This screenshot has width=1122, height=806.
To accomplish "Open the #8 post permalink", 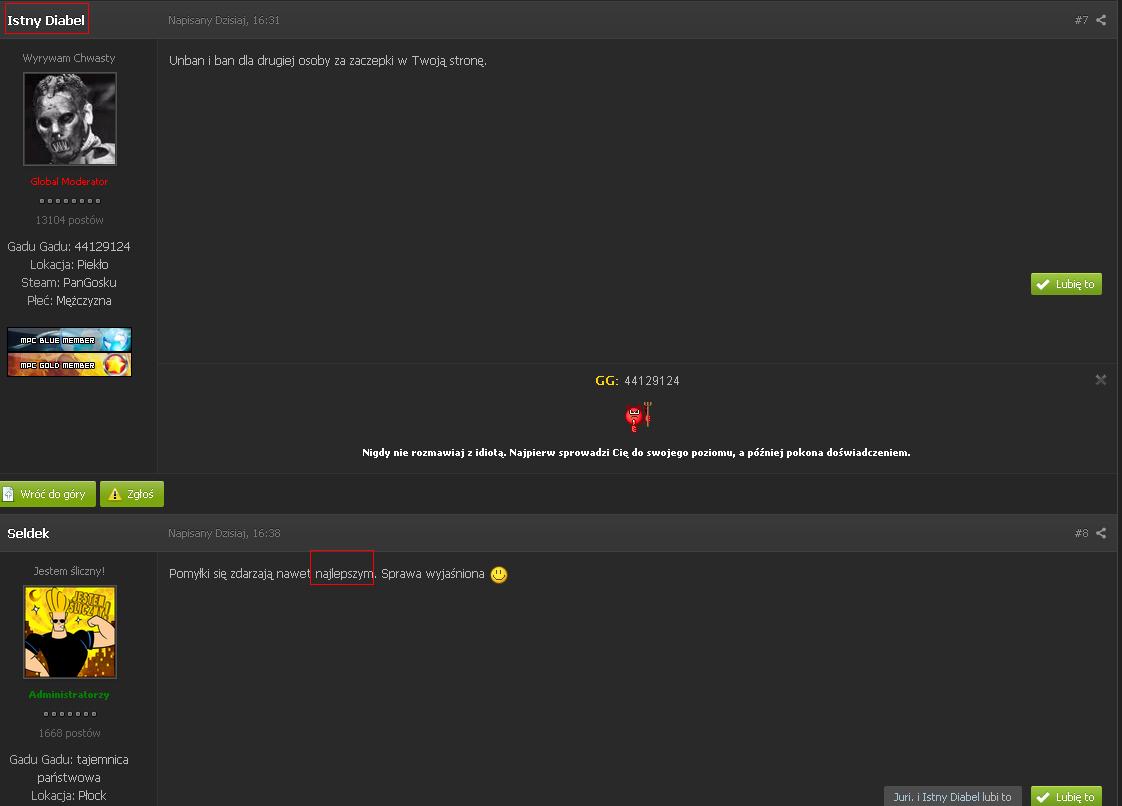I will tap(1081, 533).
